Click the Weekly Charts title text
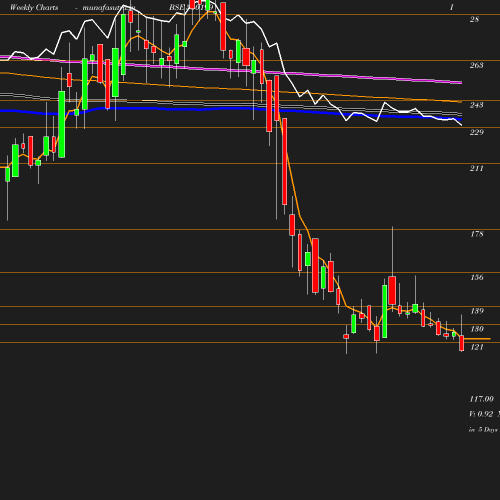500x500 pixels. coord(34,7)
